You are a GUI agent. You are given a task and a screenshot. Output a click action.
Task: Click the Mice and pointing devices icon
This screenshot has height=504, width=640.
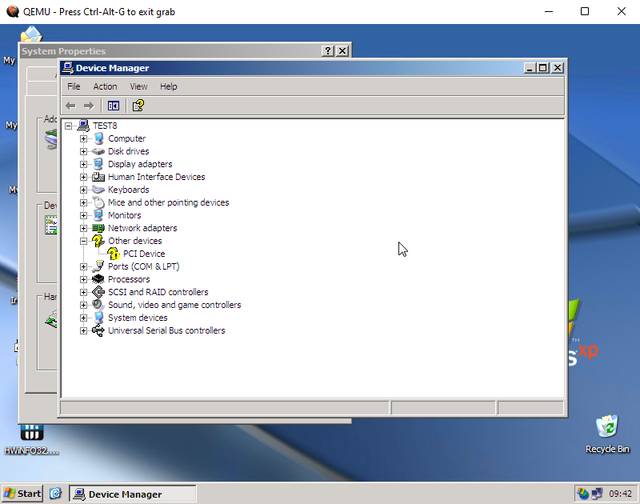coord(98,202)
